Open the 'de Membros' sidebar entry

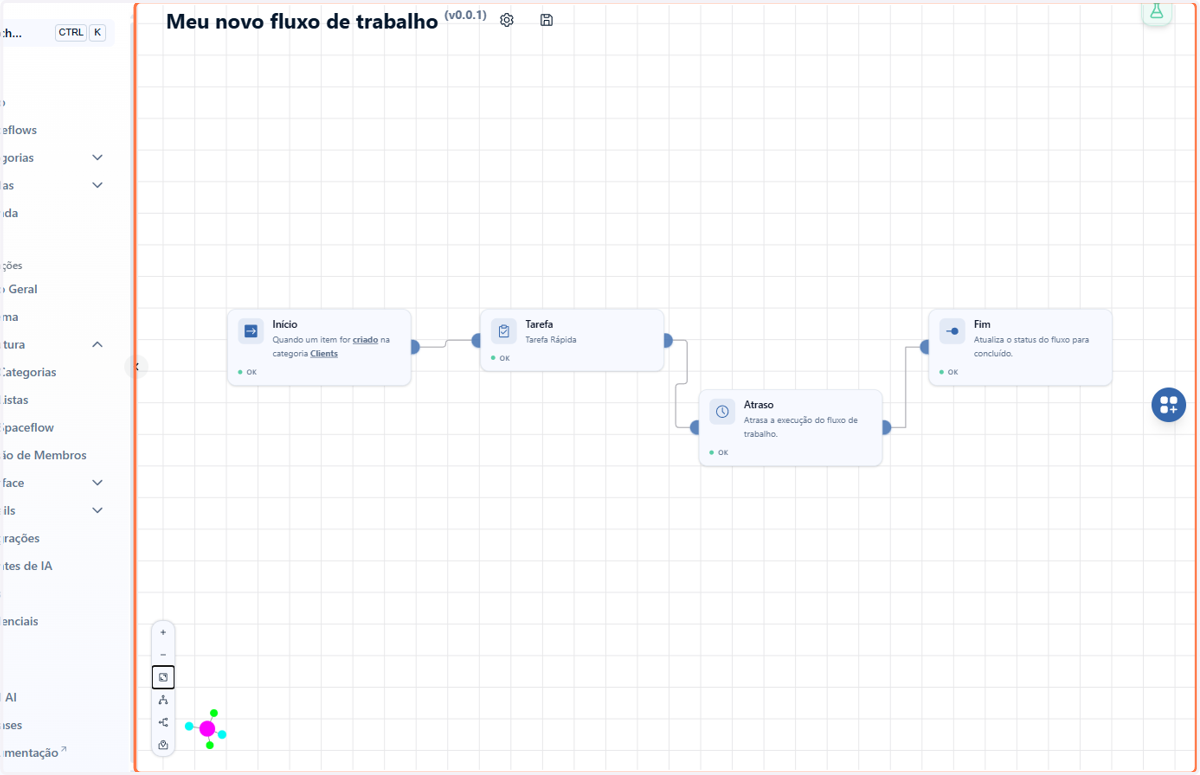pos(44,455)
